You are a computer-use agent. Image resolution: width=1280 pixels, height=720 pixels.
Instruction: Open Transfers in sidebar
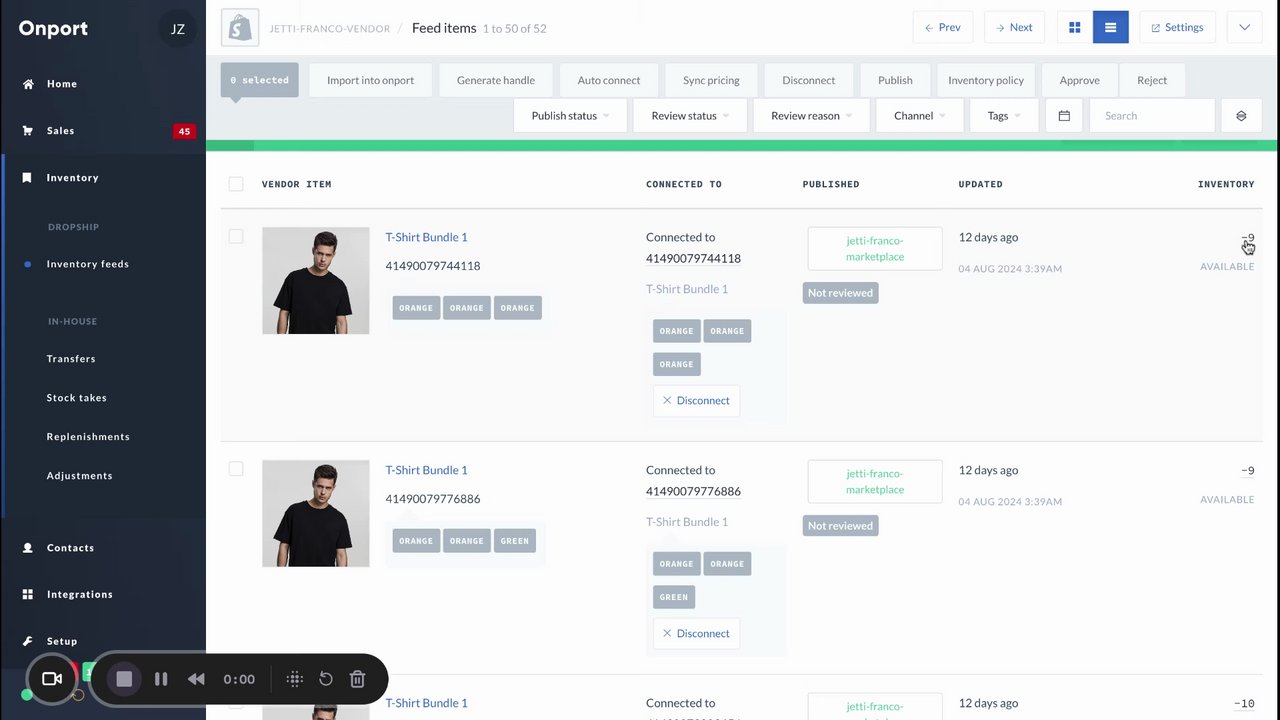click(71, 359)
